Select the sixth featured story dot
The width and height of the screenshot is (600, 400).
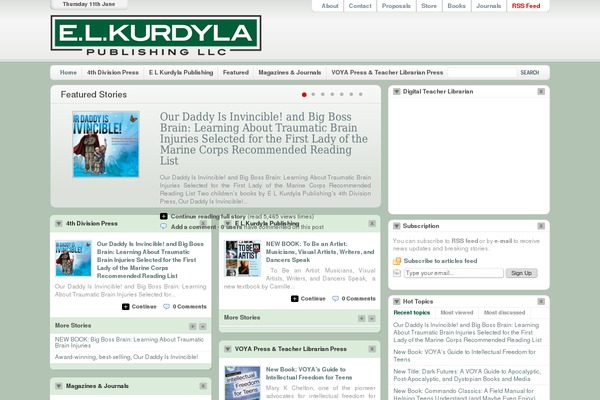[351, 94]
